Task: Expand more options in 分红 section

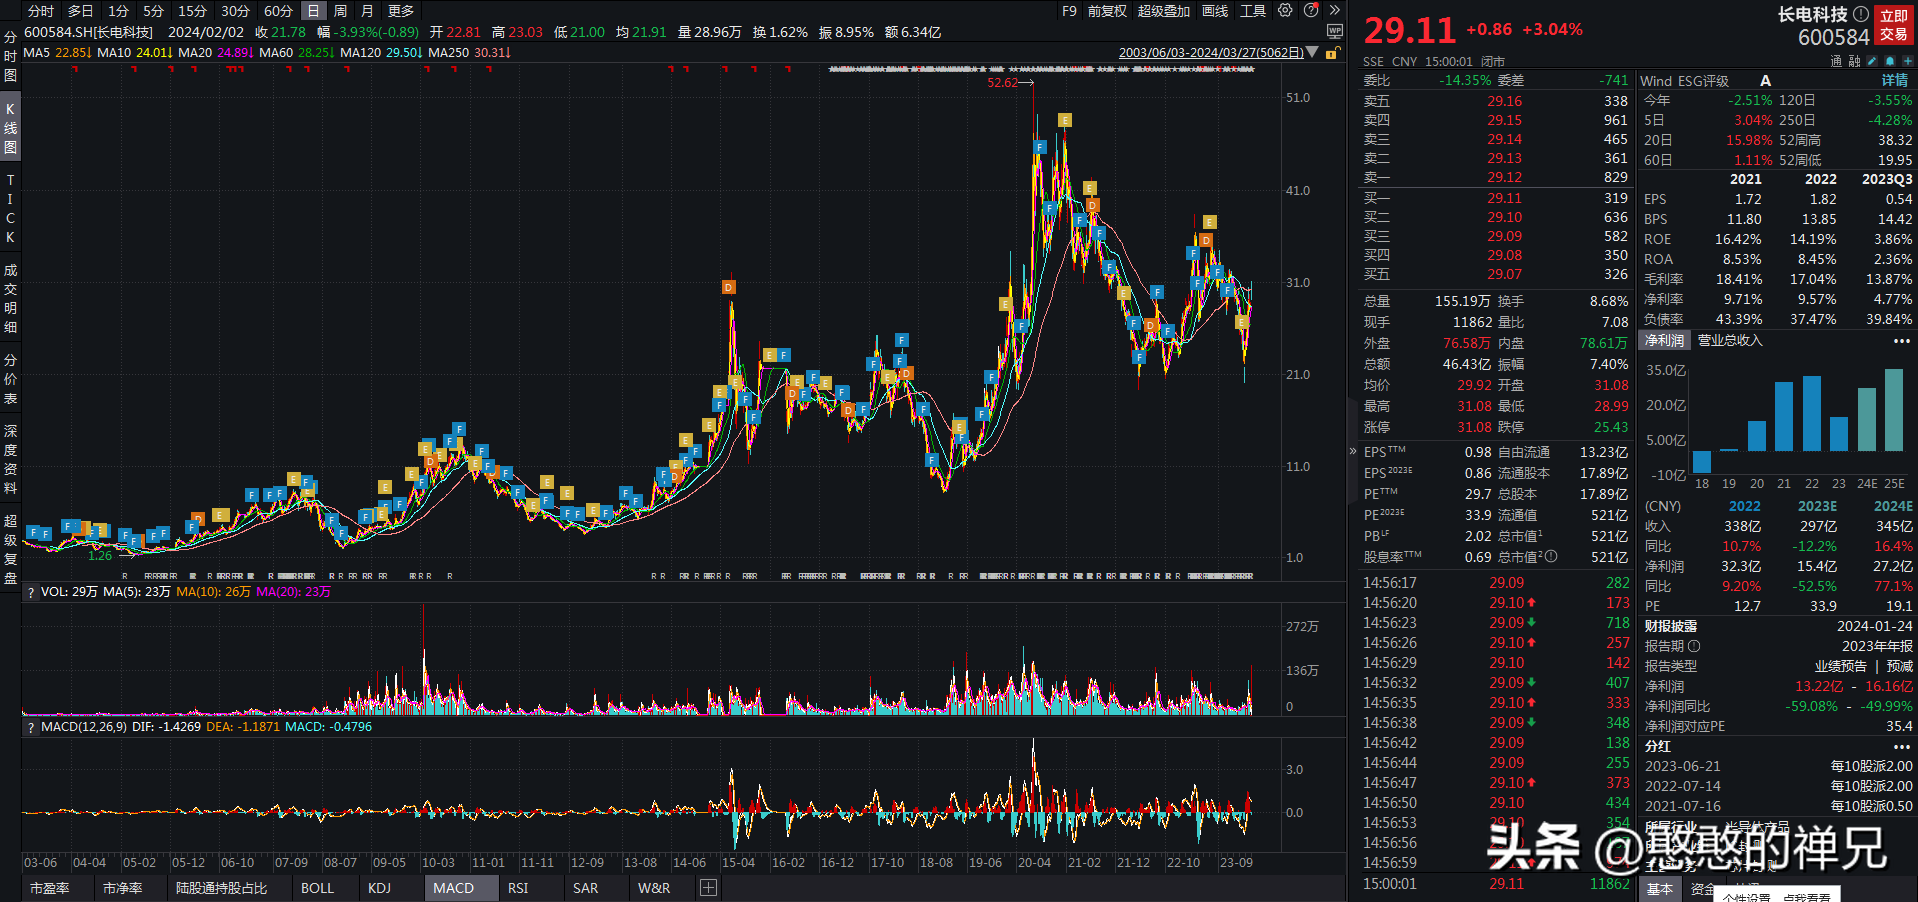Action: coord(1901,746)
